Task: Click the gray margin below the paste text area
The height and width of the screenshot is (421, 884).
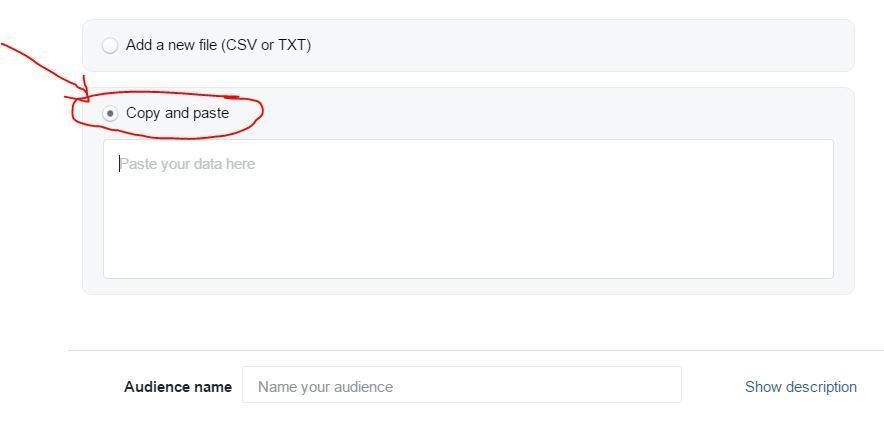Action: (x=468, y=286)
